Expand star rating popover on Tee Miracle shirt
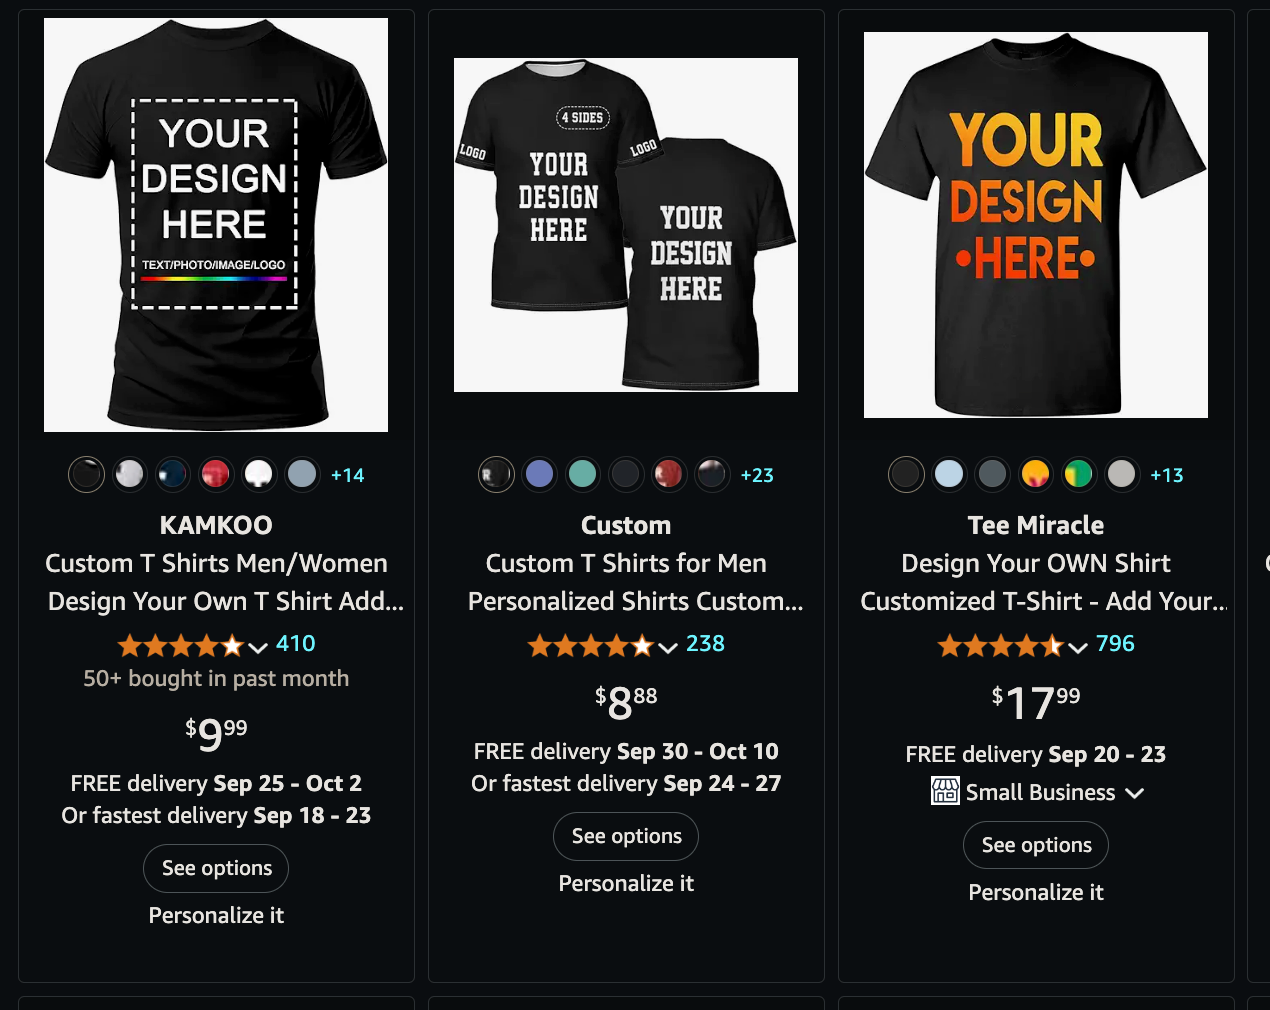This screenshot has height=1010, width=1270. pos(1012,645)
